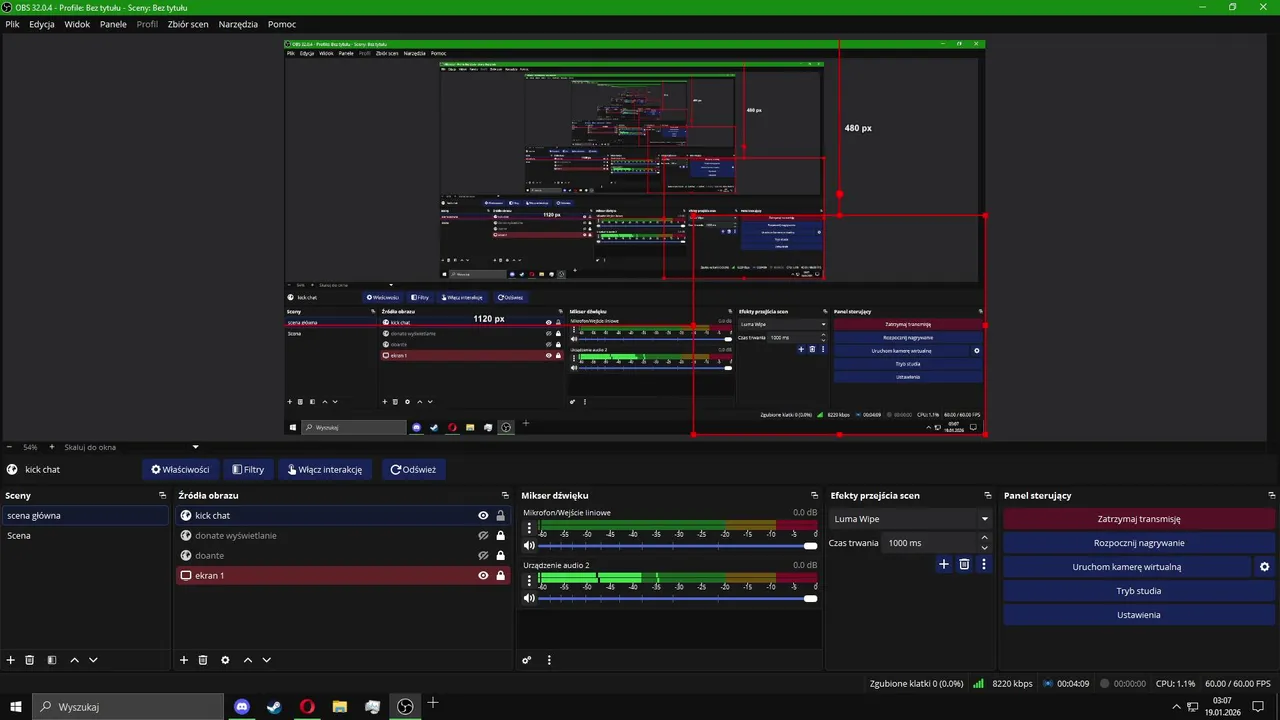
Task: Remove selected source with Źródła obrazu trash icon
Action: 203,660
